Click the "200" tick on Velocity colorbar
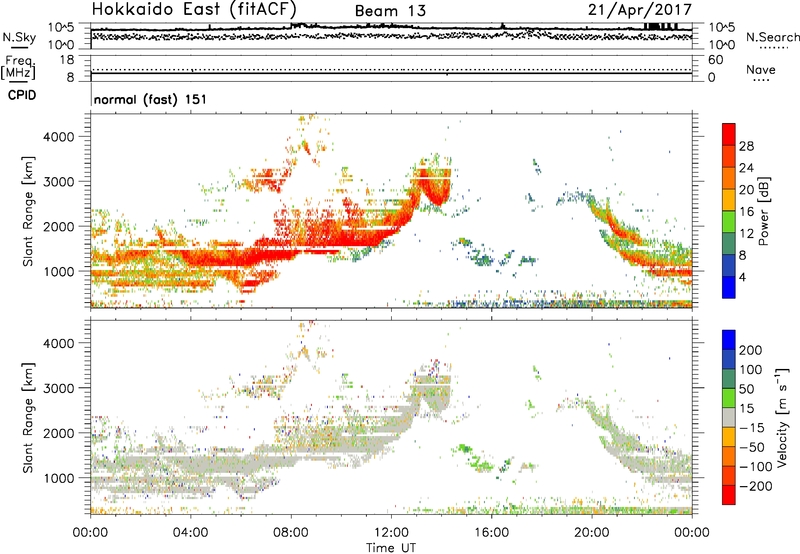 [751, 350]
